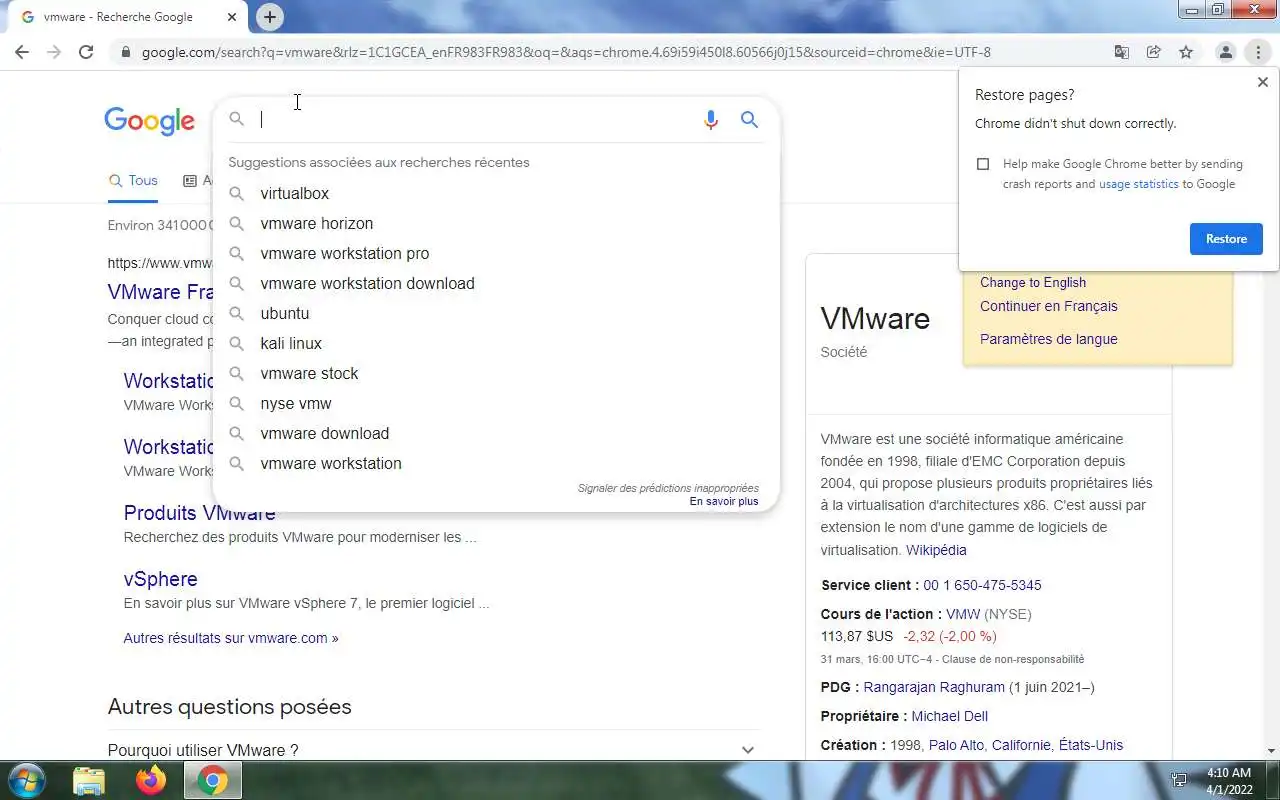Click 'Signaler des prédictions inappropriées'
The width and height of the screenshot is (1280, 800).
[x=668, y=488]
